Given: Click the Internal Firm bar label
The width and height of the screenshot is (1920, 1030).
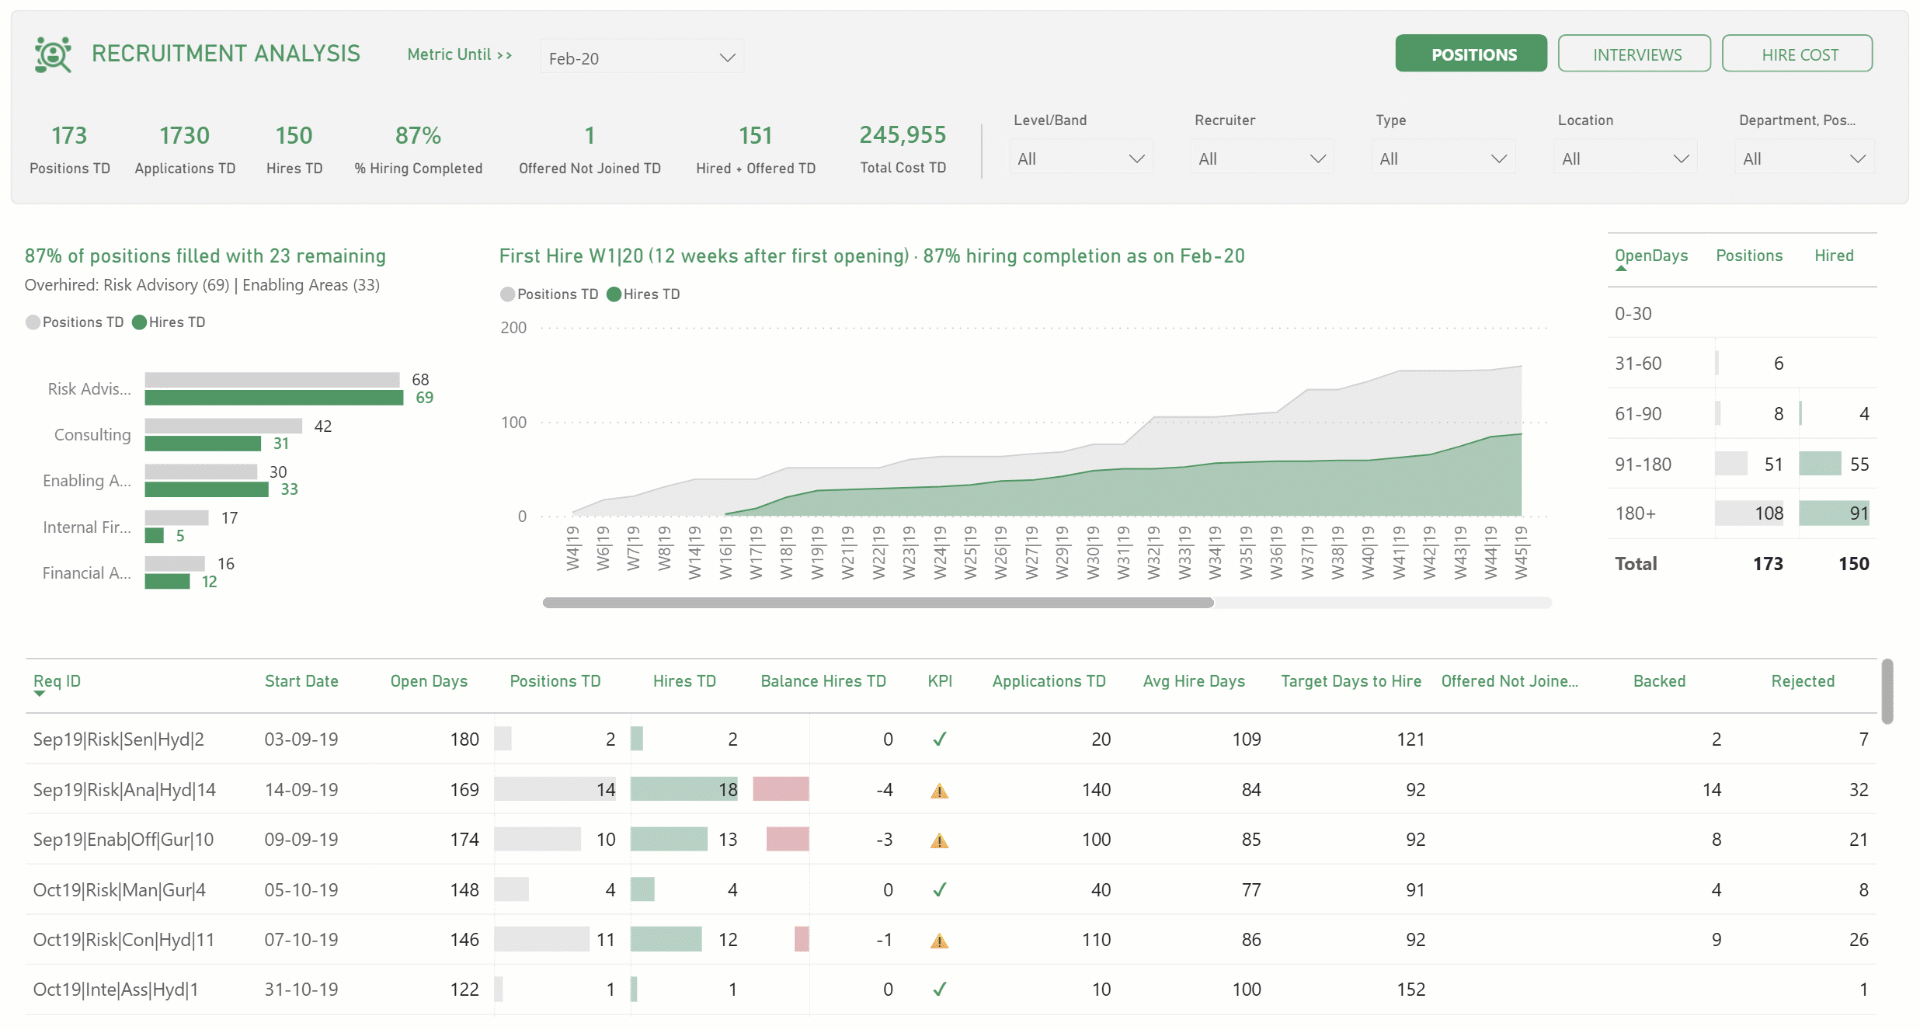Looking at the screenshot, I should tap(86, 527).
